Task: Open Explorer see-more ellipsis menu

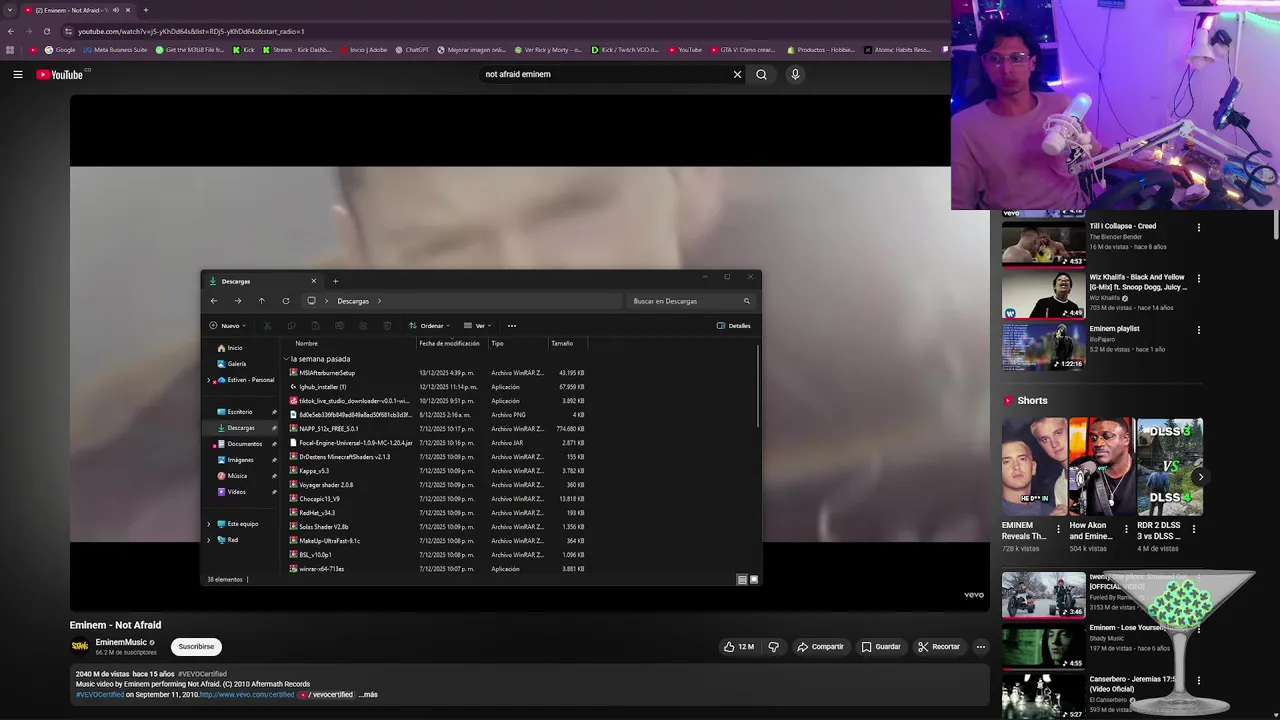Action: click(512, 326)
